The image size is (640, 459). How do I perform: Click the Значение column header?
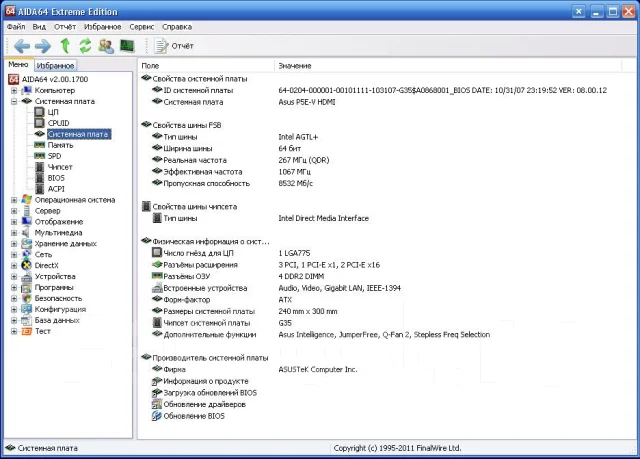click(x=448, y=66)
